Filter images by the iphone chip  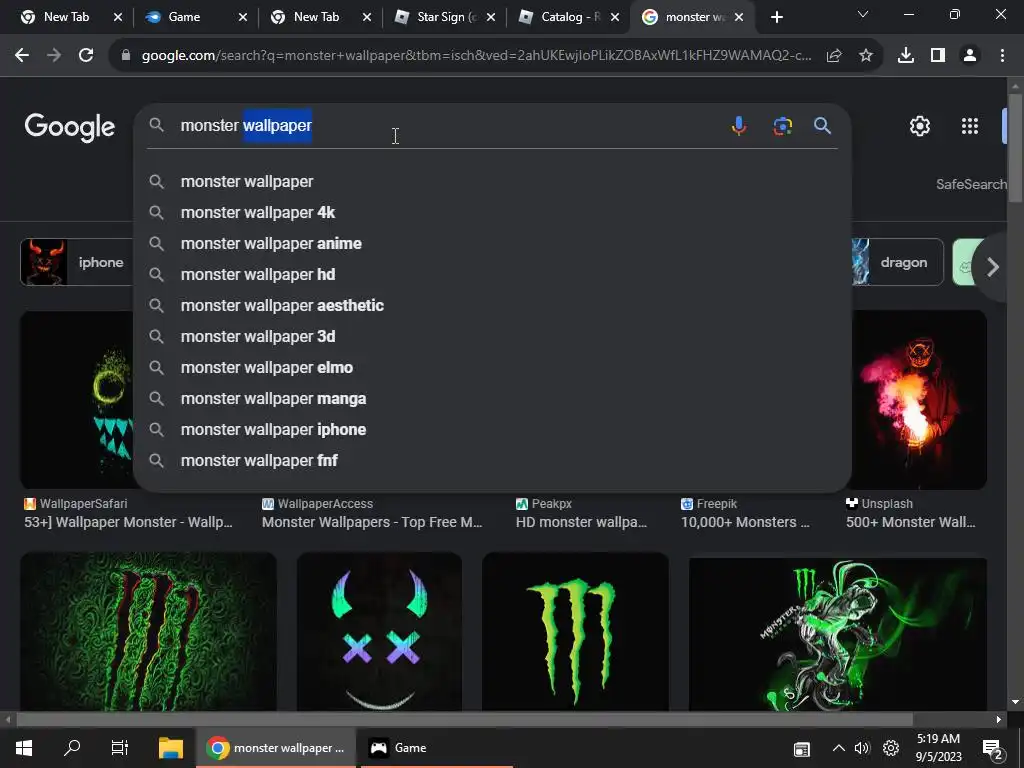[77, 263]
